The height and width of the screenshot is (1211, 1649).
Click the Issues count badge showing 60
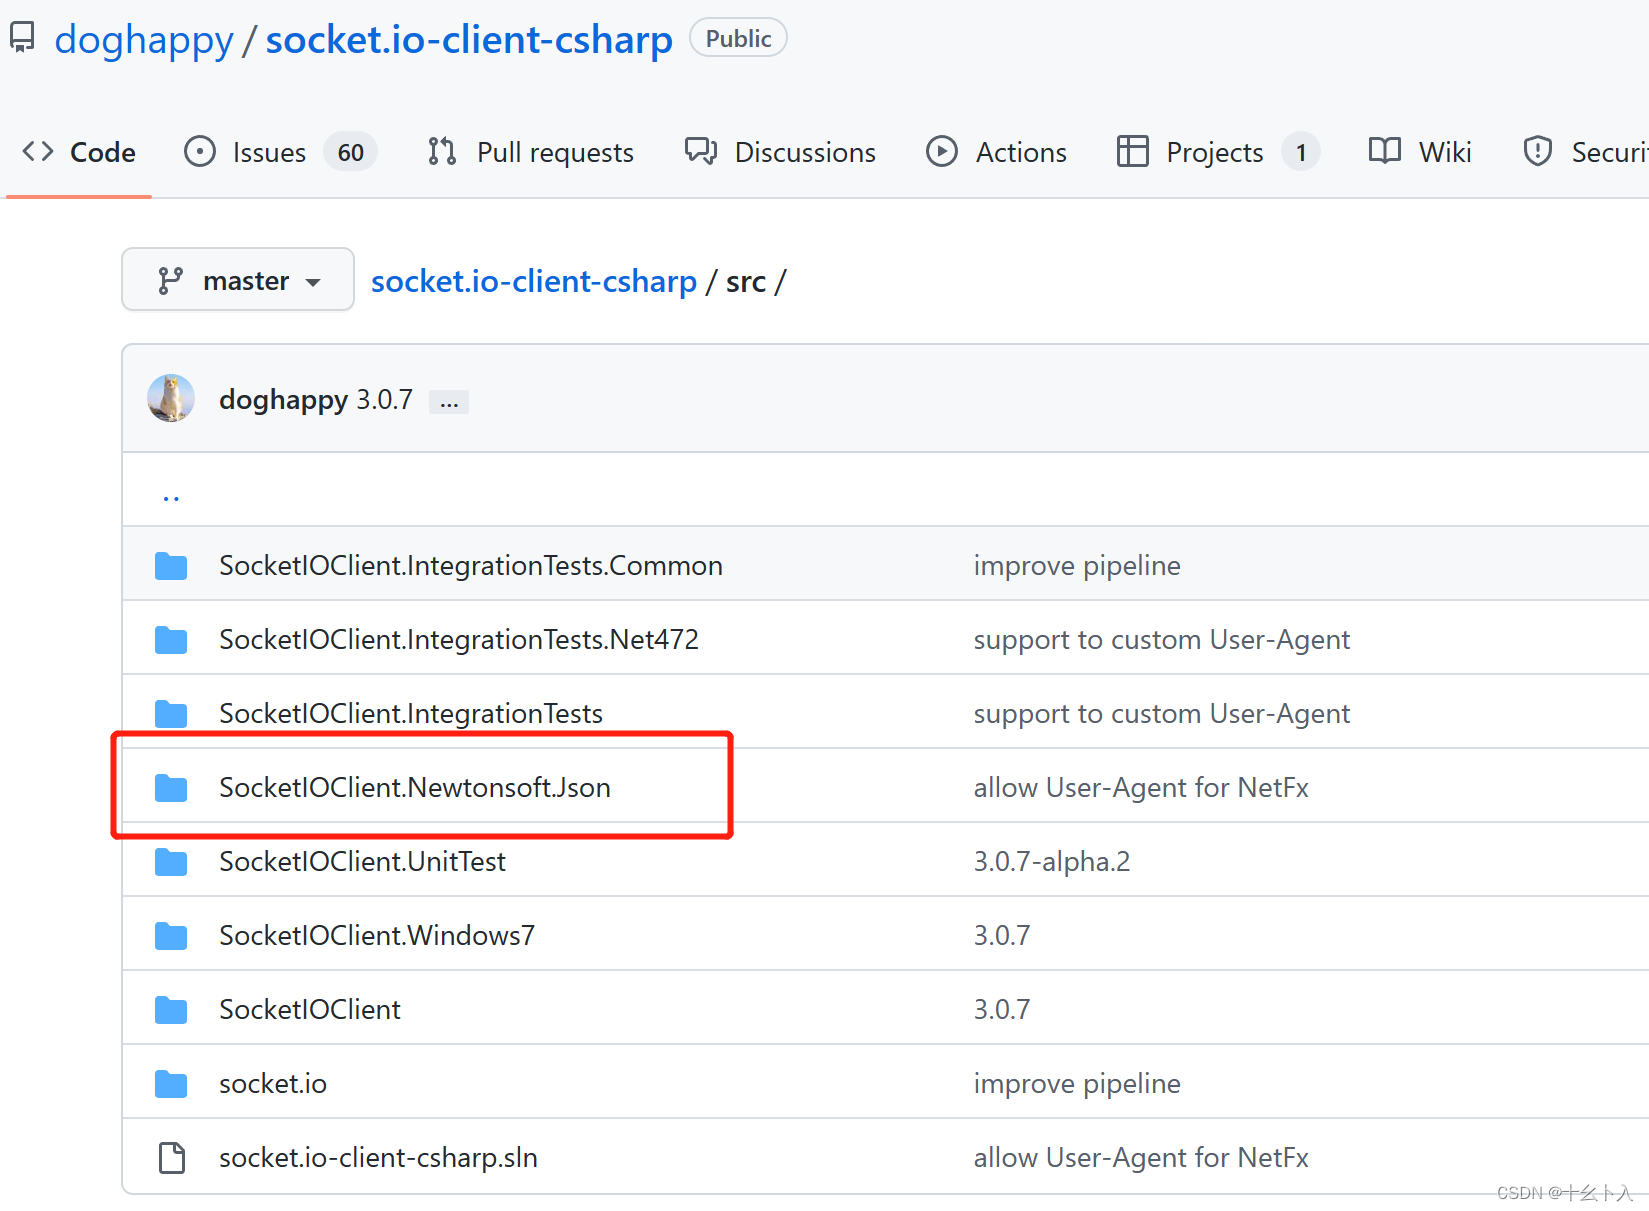(350, 152)
